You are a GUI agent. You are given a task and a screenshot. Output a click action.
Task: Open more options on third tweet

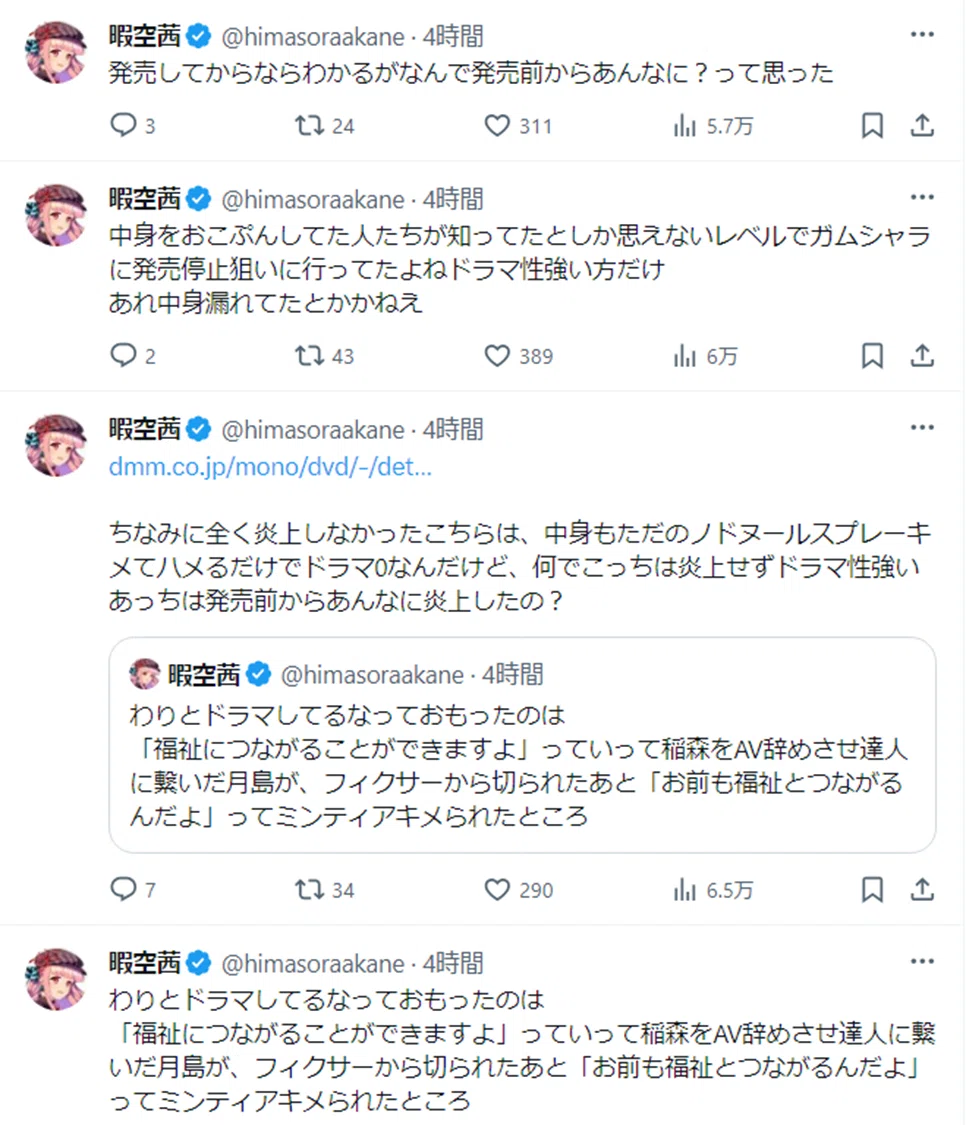click(922, 428)
